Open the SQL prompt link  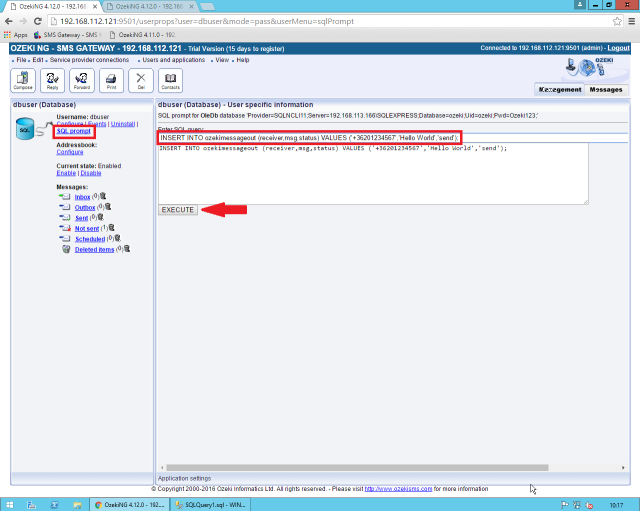tap(73, 131)
